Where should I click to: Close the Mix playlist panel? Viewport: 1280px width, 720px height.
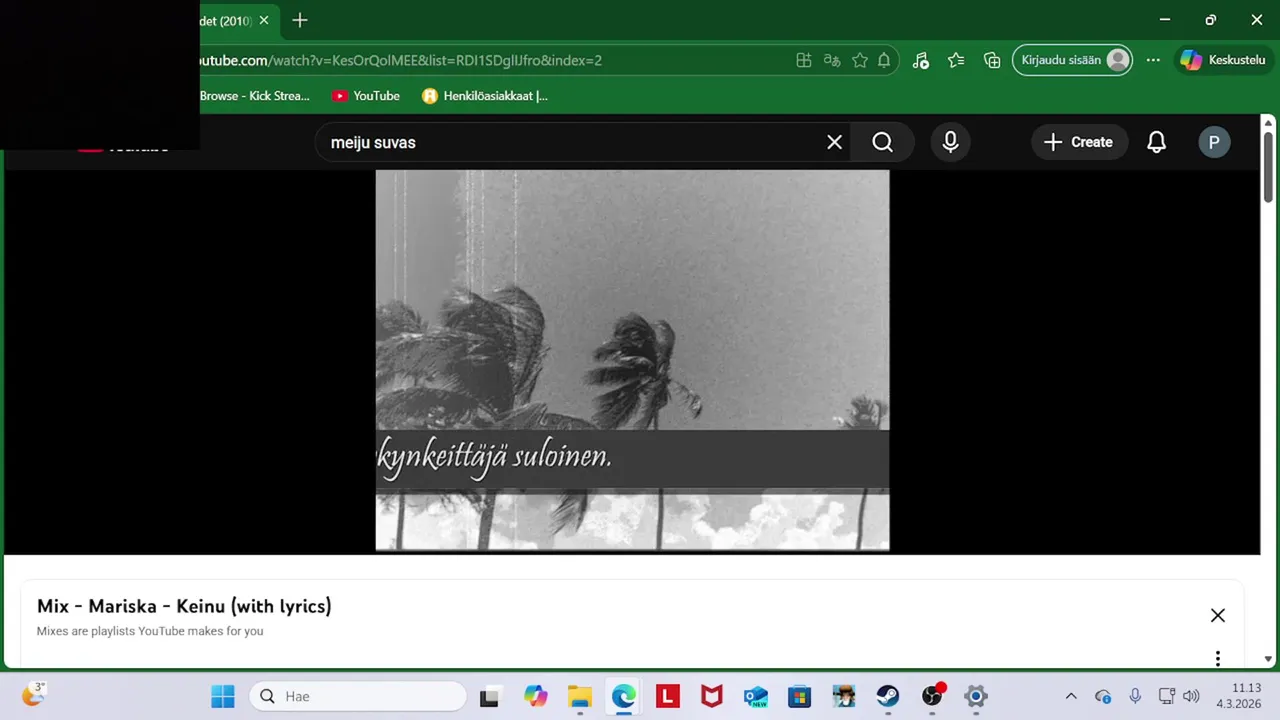pyautogui.click(x=1217, y=615)
